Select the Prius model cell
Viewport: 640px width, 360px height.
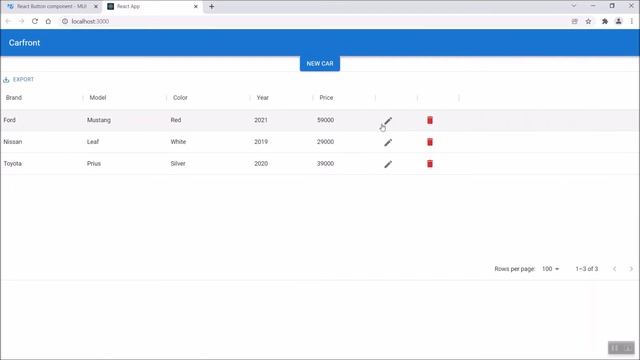click(94, 163)
